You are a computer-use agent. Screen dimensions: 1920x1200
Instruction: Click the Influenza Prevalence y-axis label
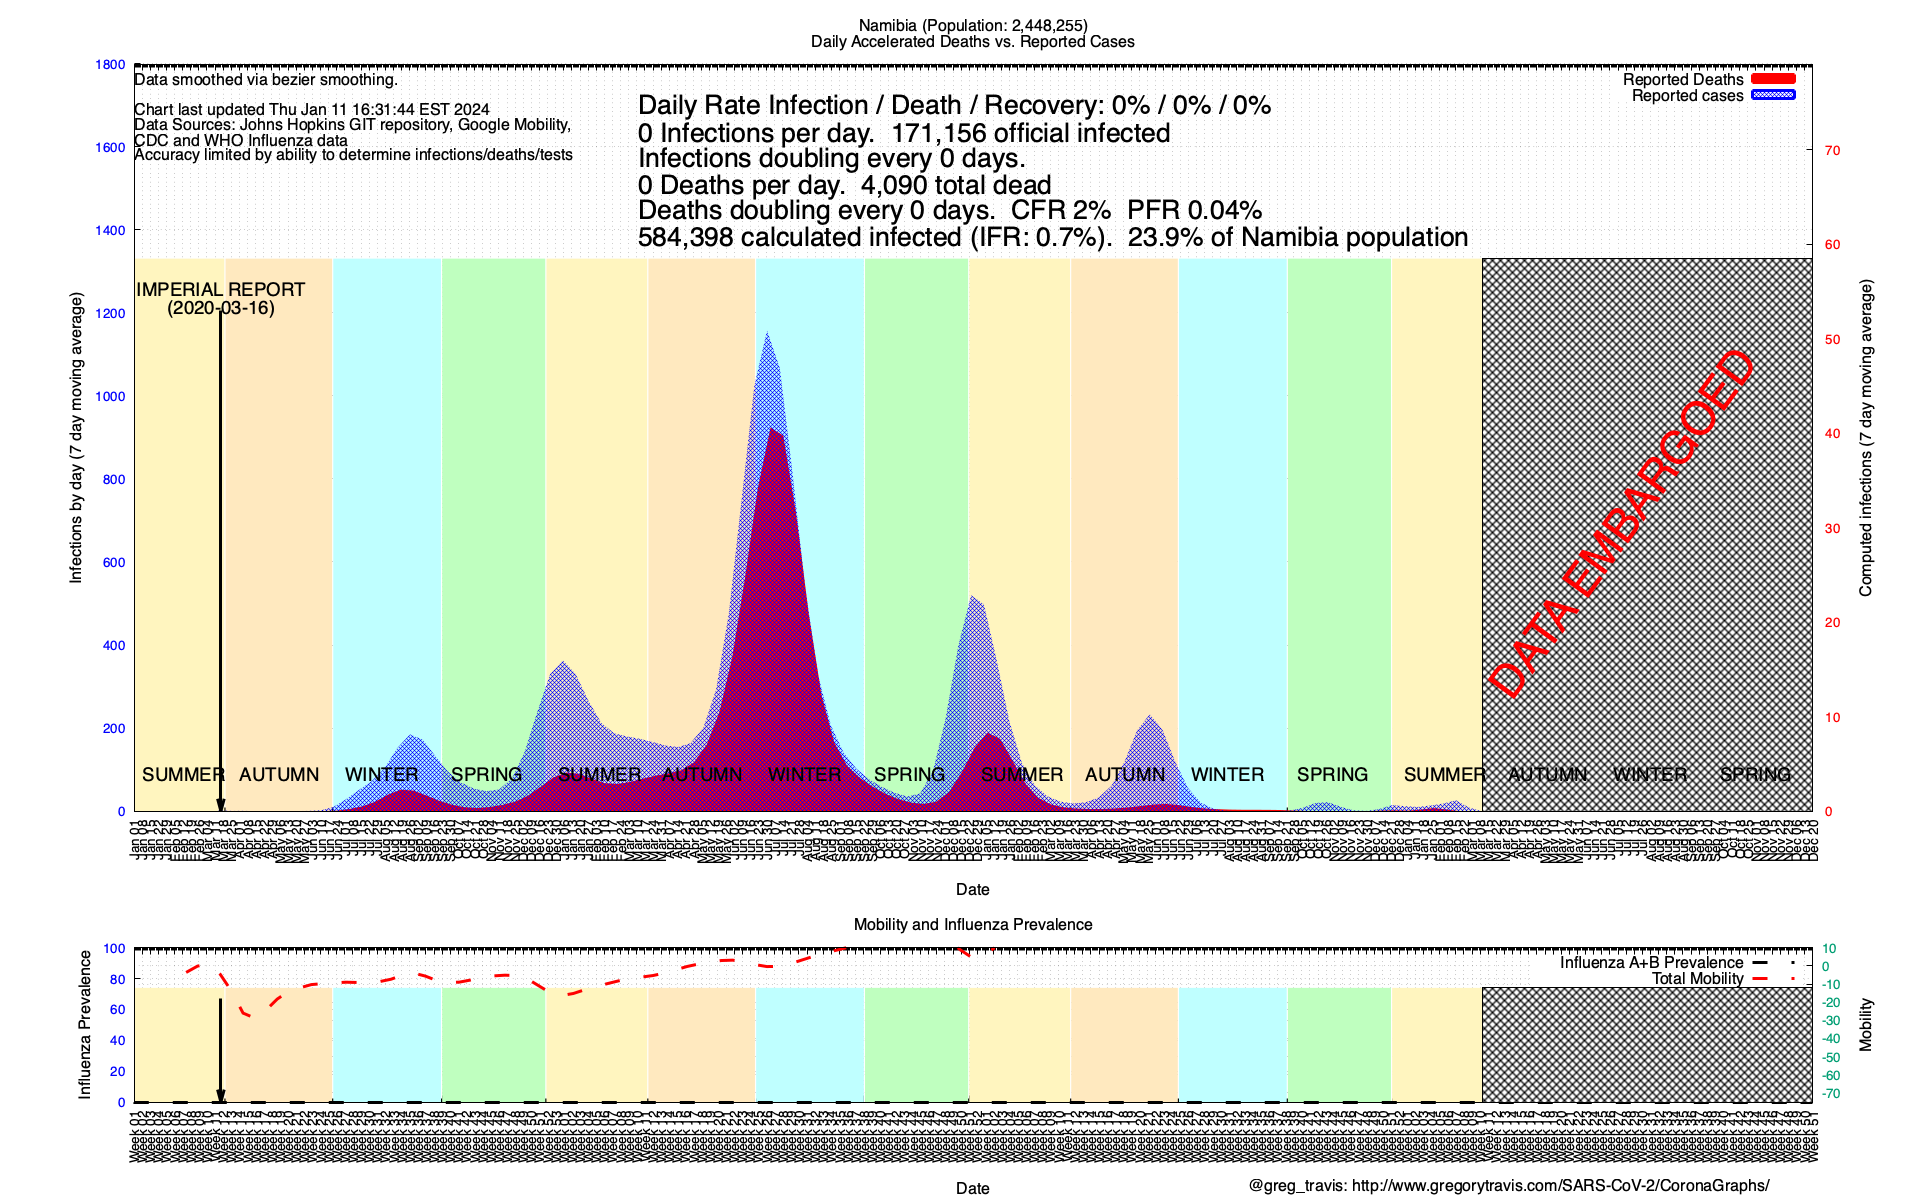(x=85, y=1024)
